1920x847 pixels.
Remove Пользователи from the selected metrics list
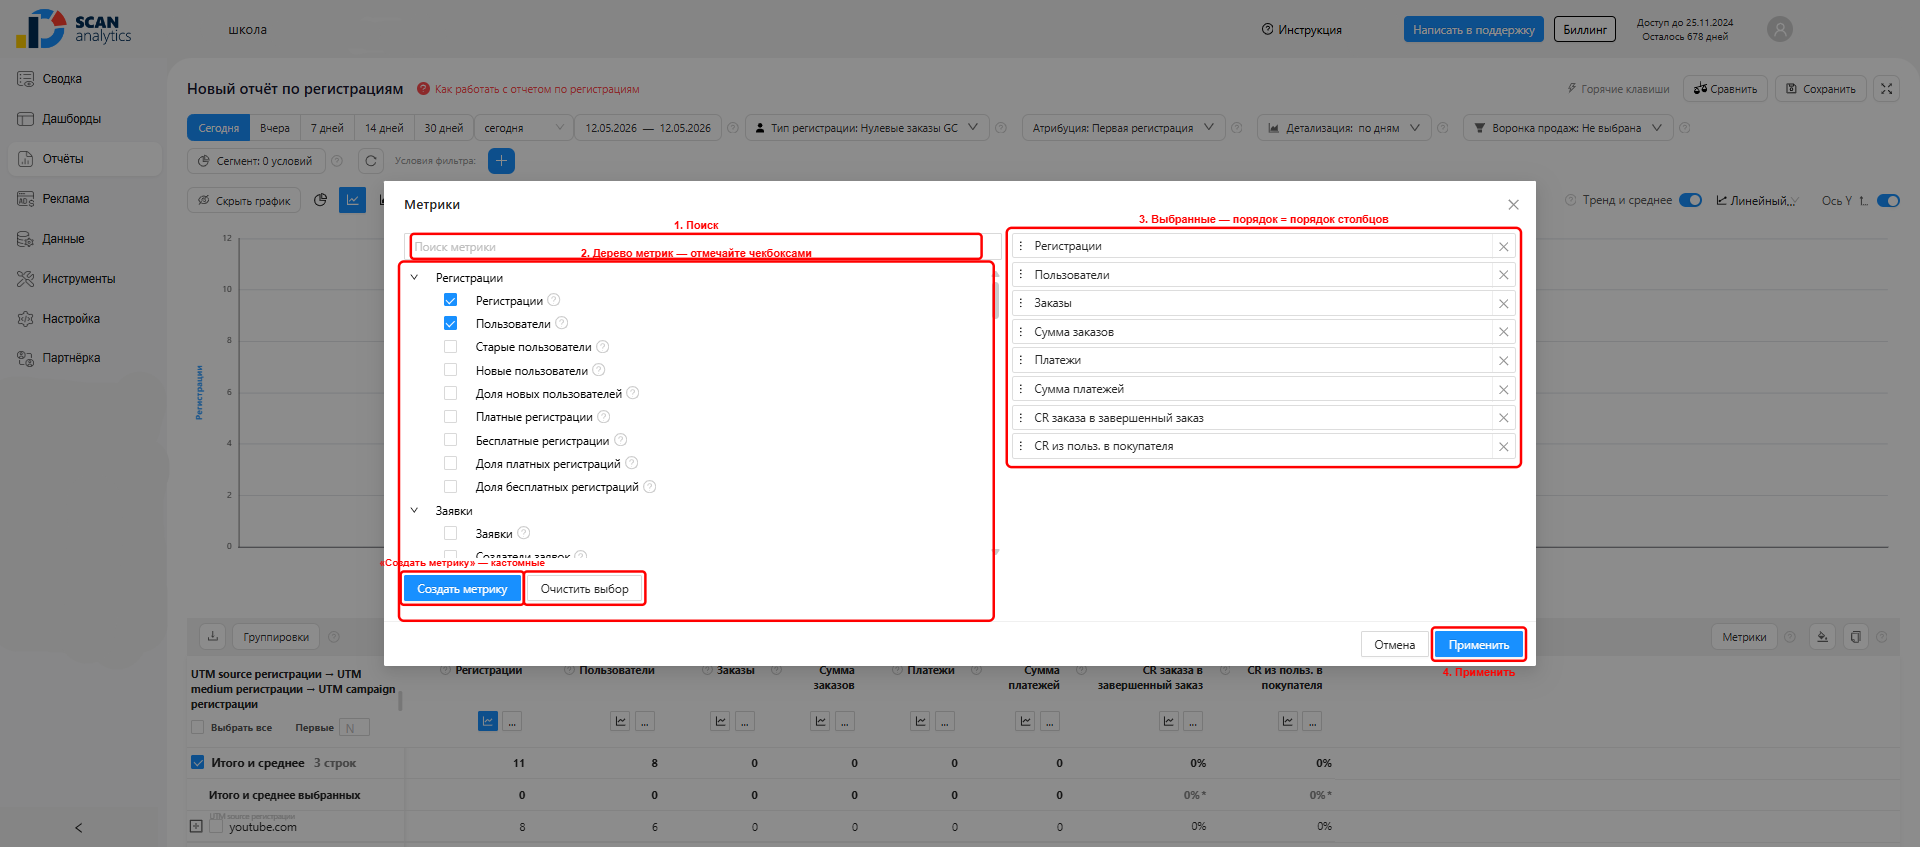point(1503,275)
